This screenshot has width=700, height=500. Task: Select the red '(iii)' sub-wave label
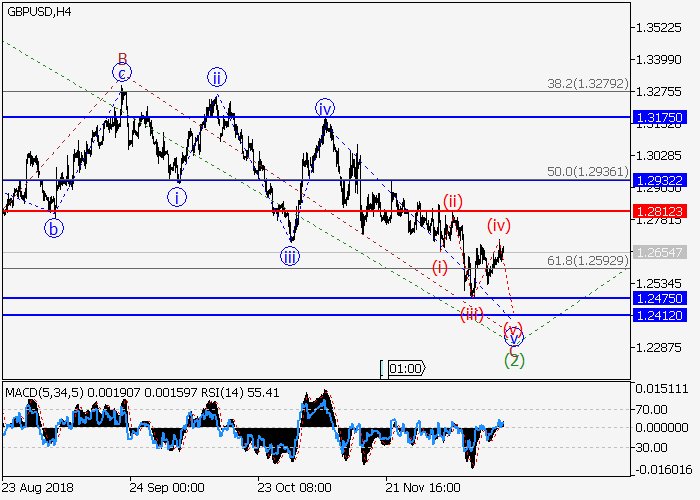pyautogui.click(x=472, y=315)
